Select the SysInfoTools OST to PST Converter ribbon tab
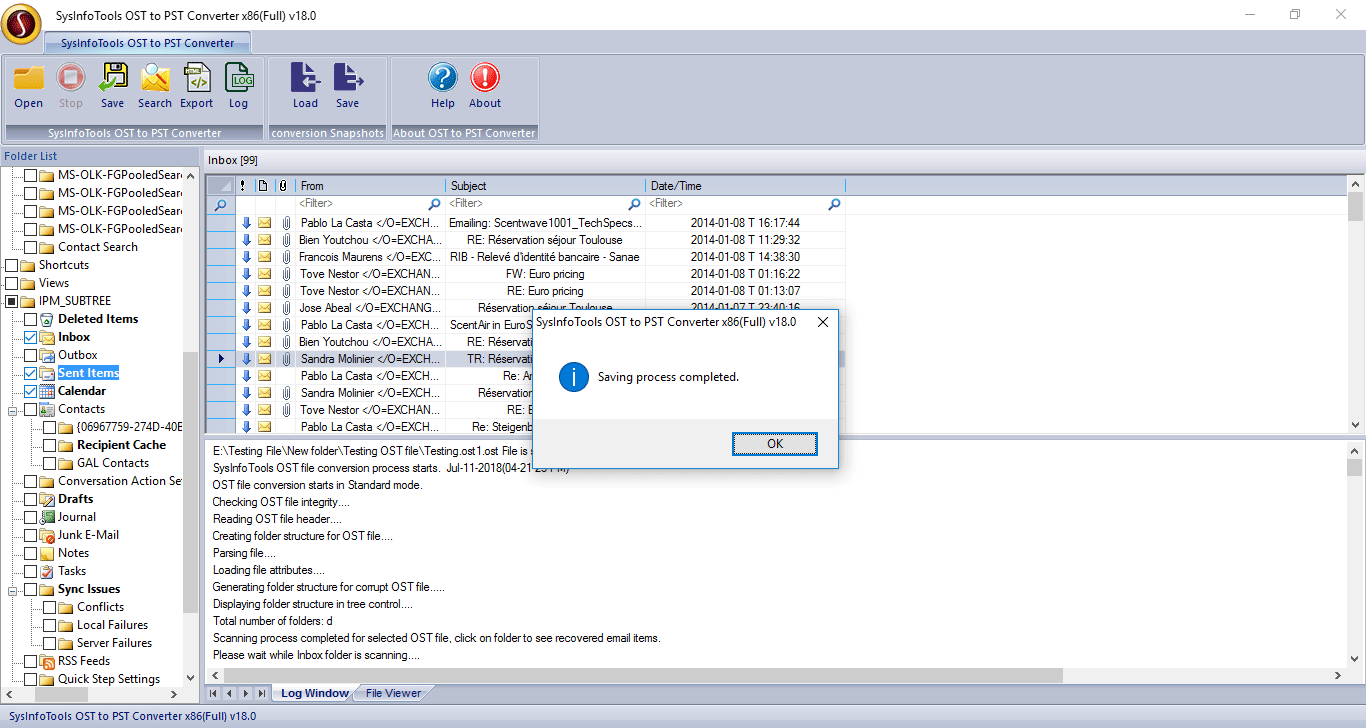The image size is (1366, 728). (148, 43)
